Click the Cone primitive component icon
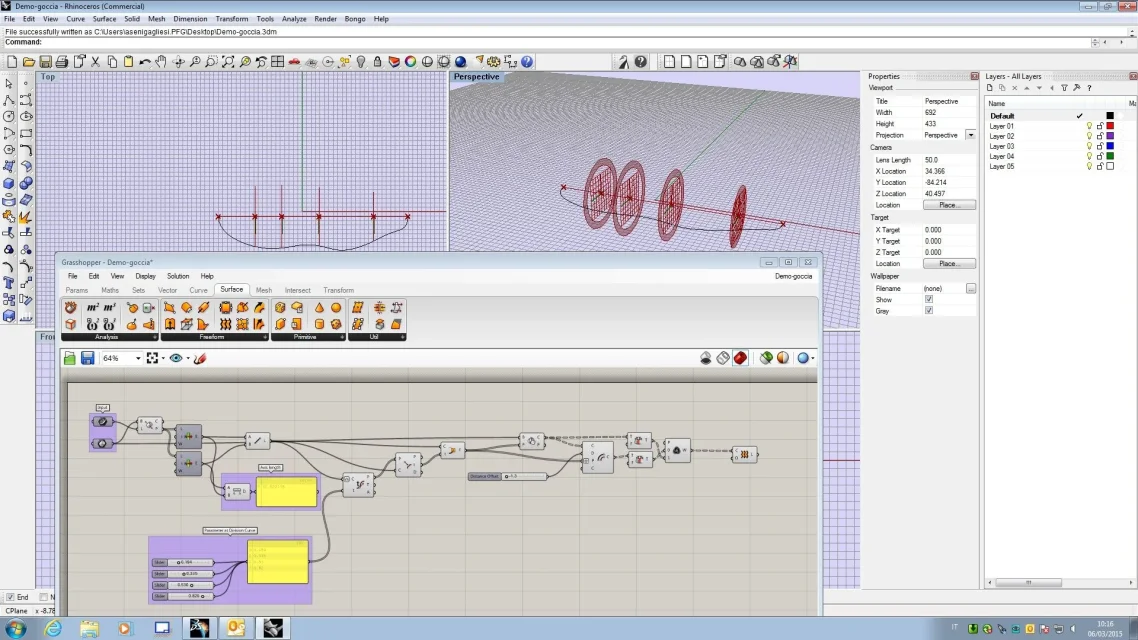The image size is (1138, 640). (319, 308)
